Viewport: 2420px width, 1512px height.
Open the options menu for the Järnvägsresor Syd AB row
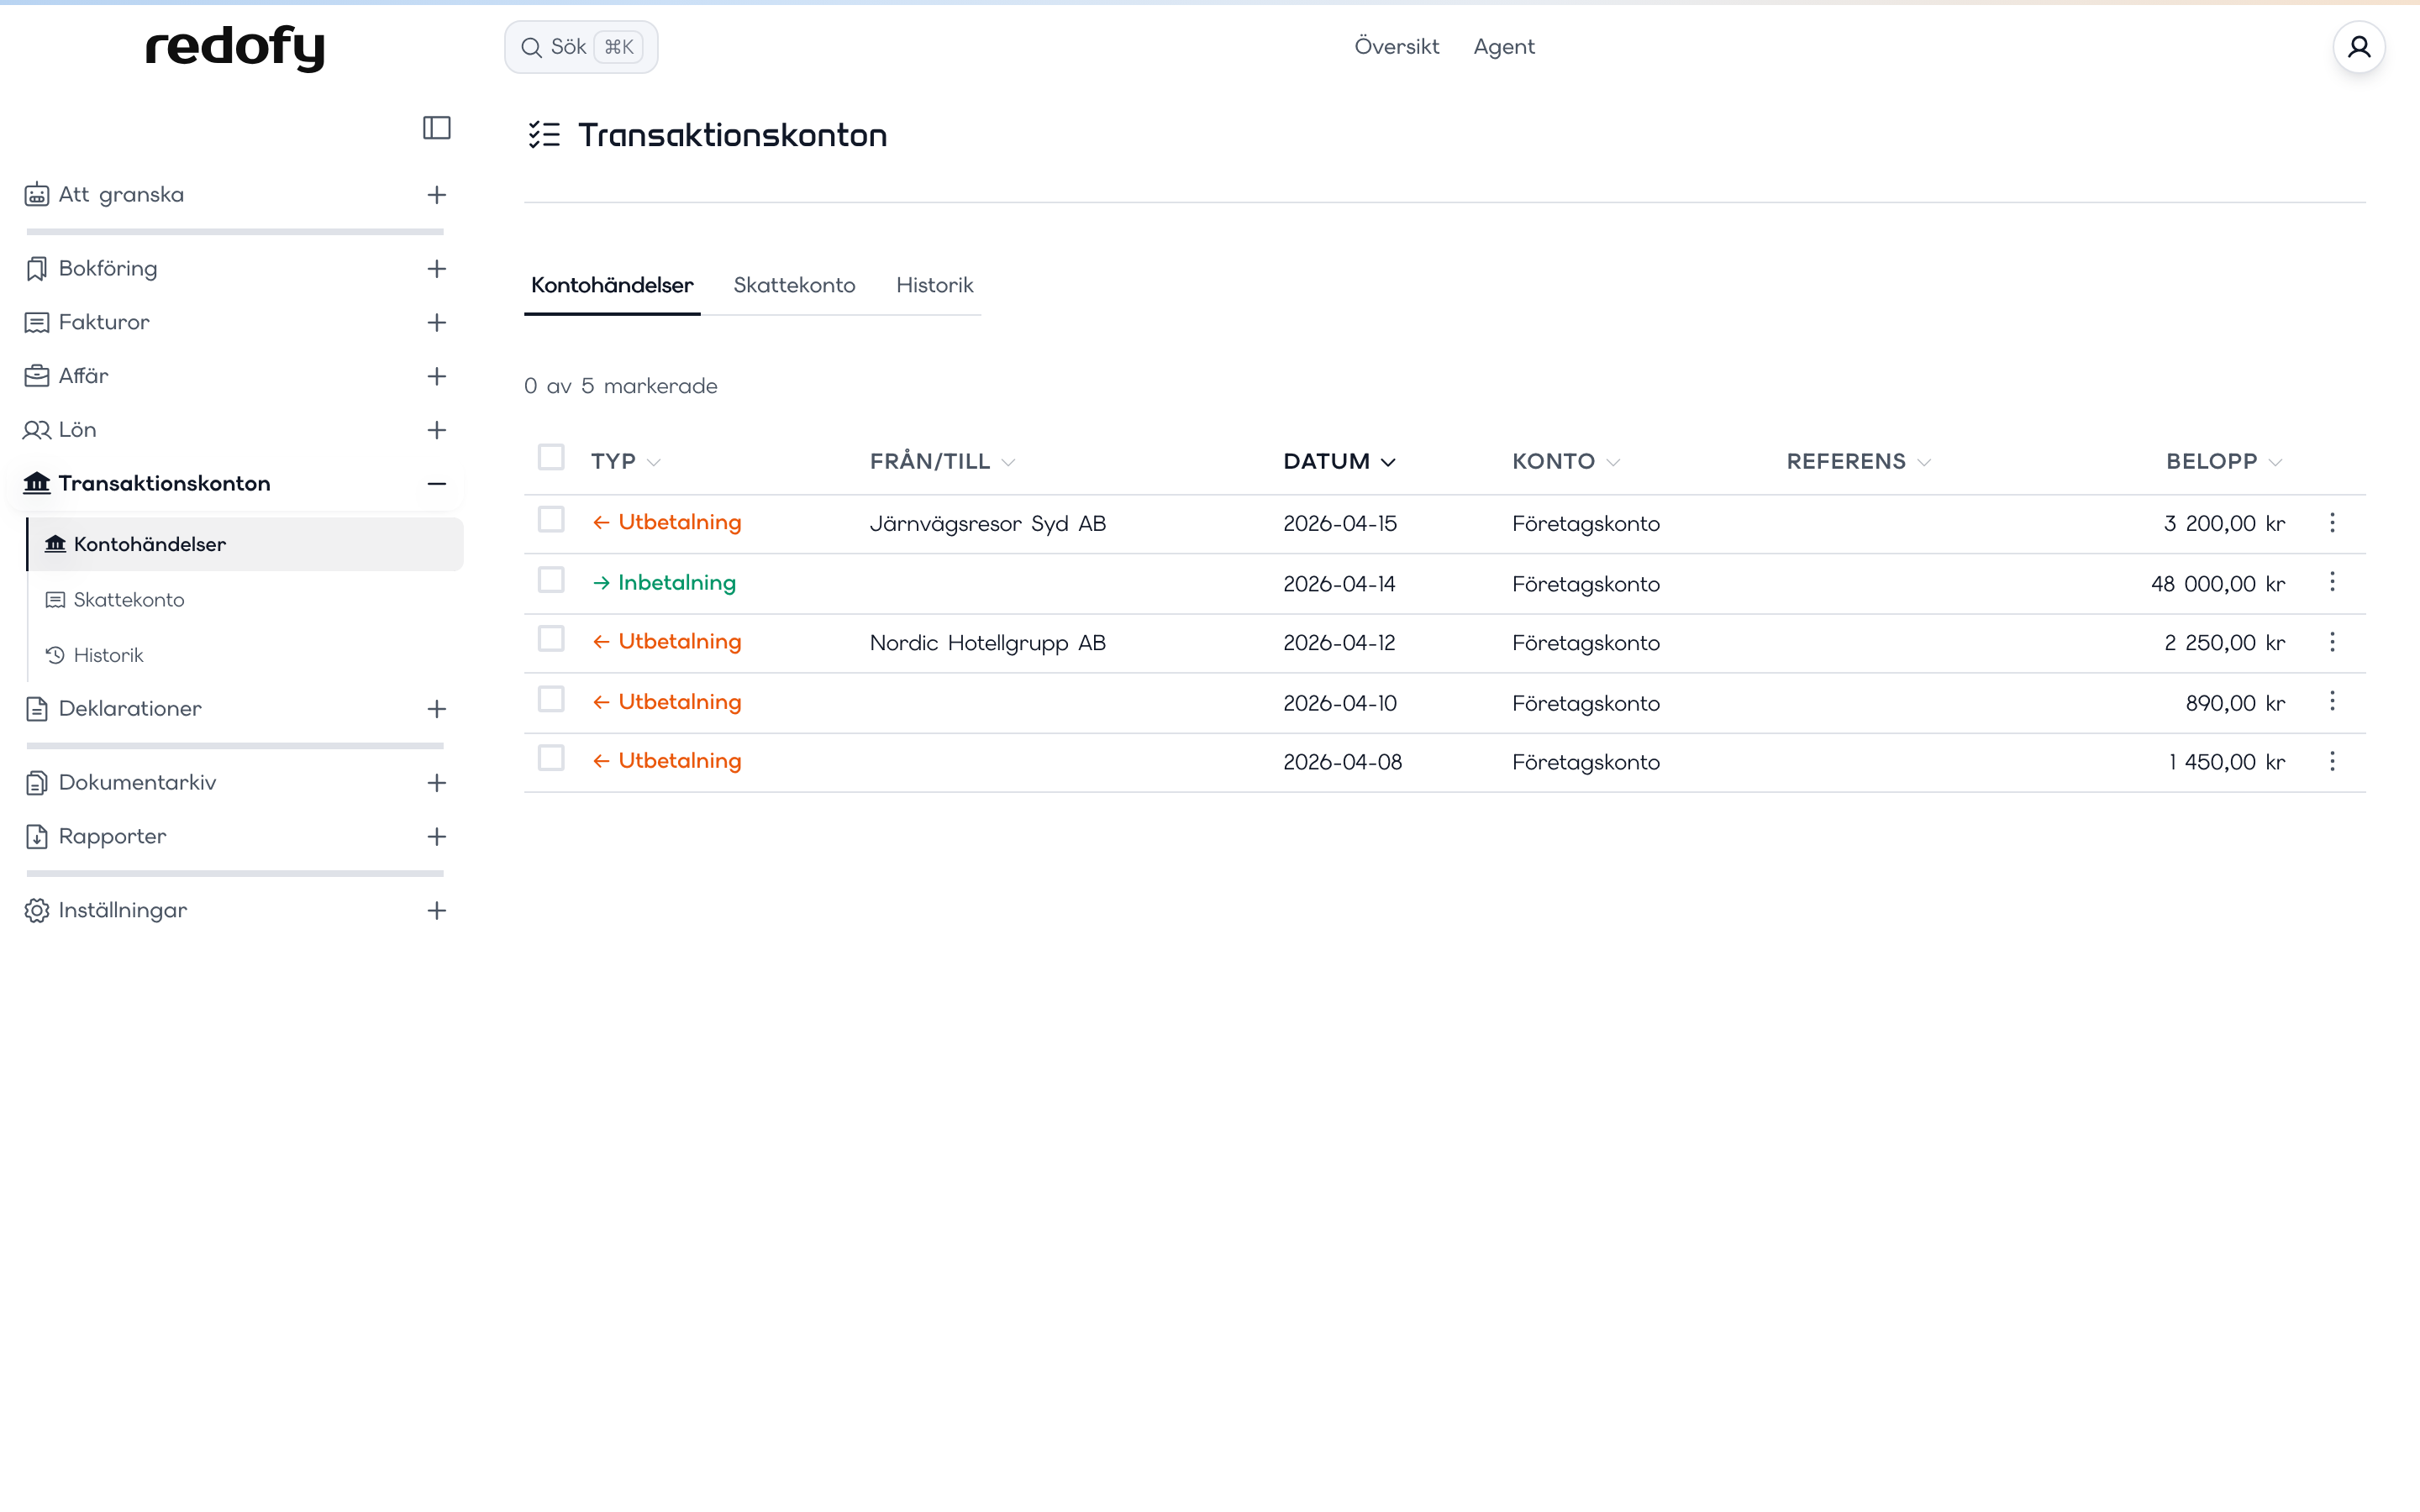(2332, 523)
